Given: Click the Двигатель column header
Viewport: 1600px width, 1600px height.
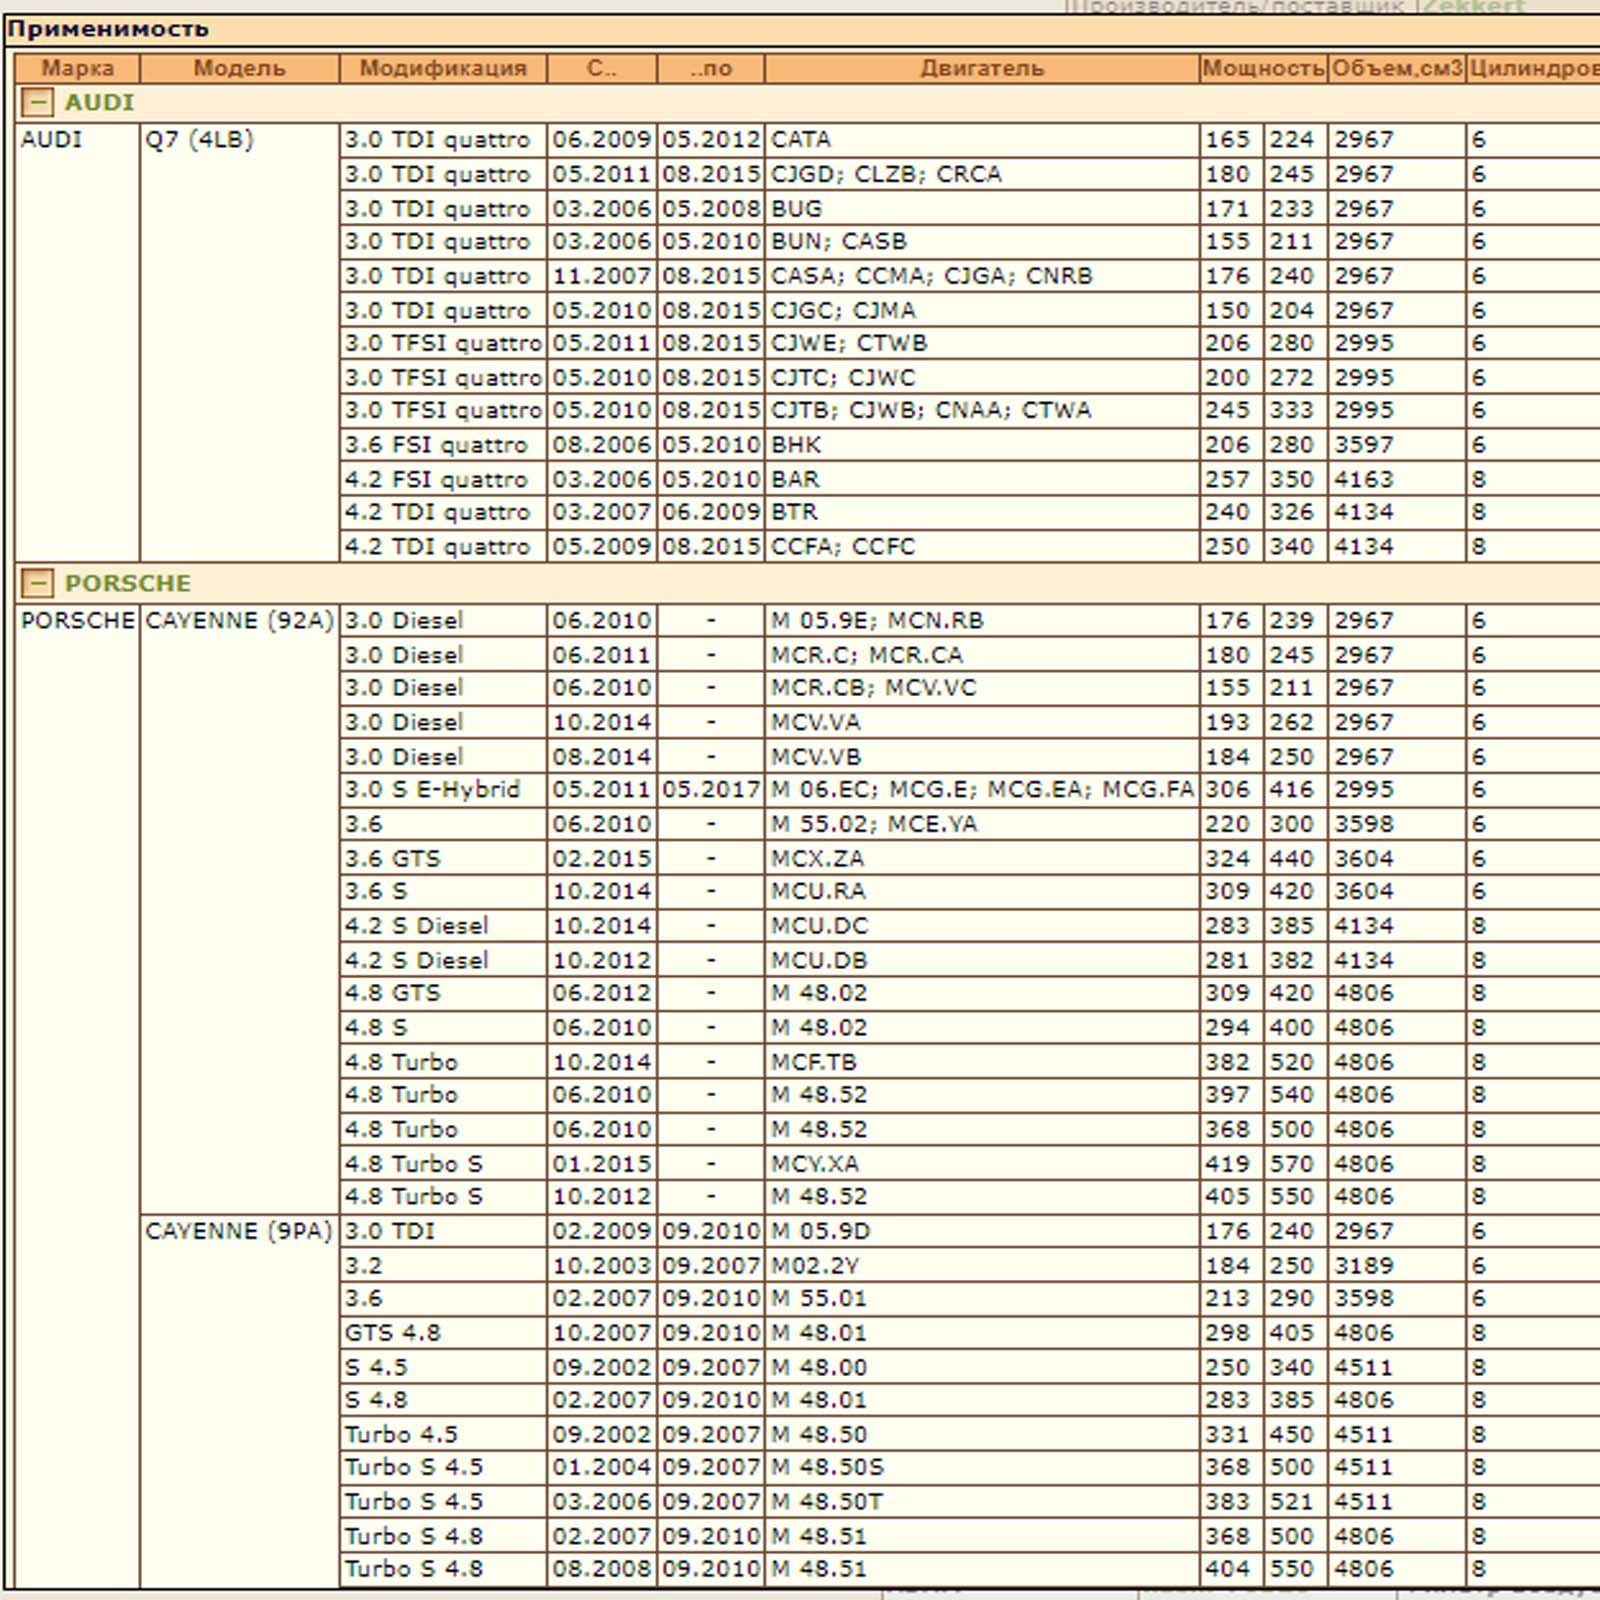Looking at the screenshot, I should pos(982,68).
